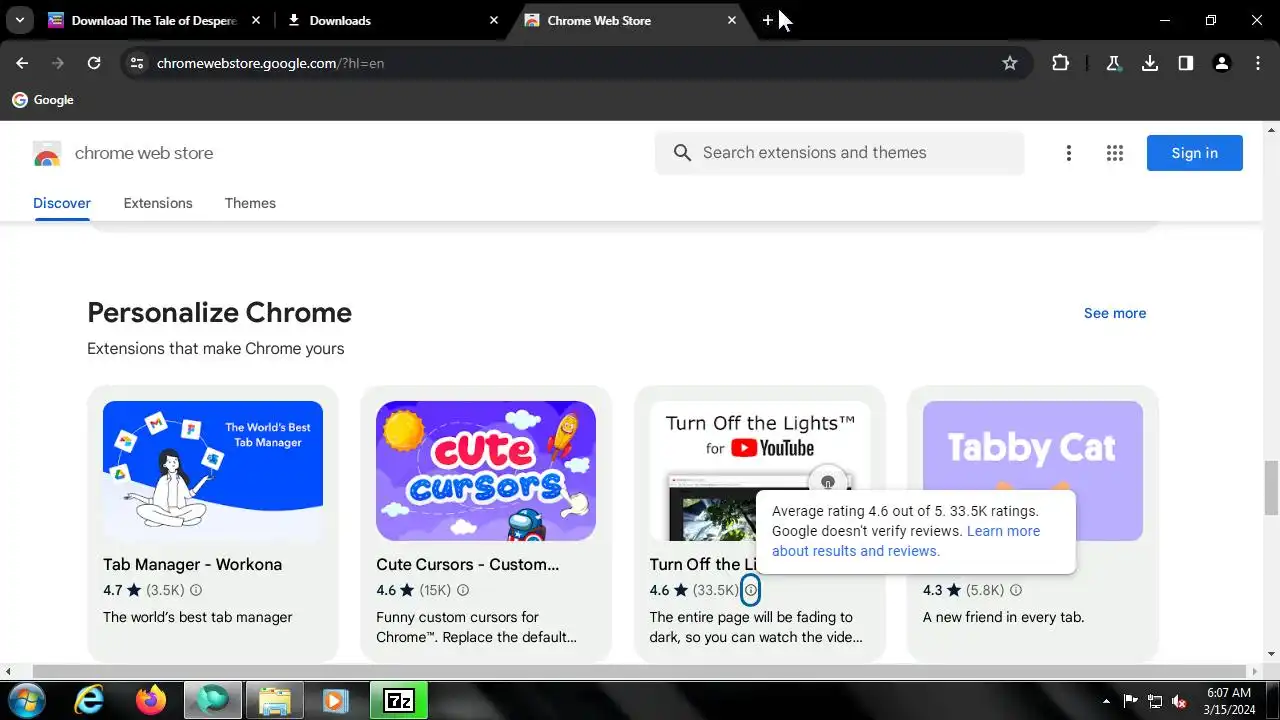
Task: Show rating info for Tabby Cat
Action: [1016, 590]
